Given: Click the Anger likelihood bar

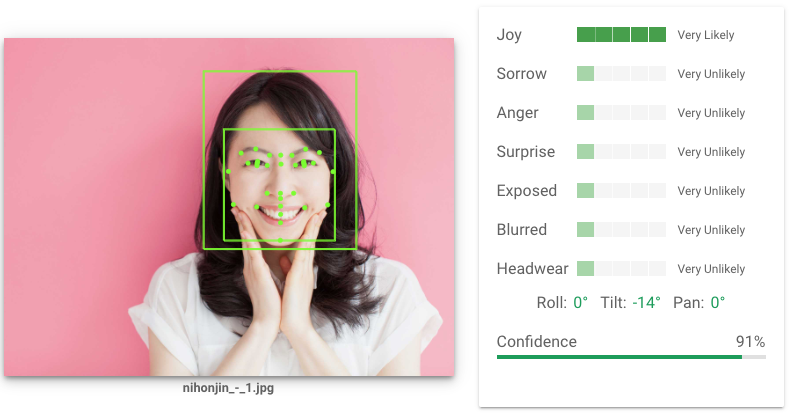Looking at the screenshot, I should click(621, 112).
